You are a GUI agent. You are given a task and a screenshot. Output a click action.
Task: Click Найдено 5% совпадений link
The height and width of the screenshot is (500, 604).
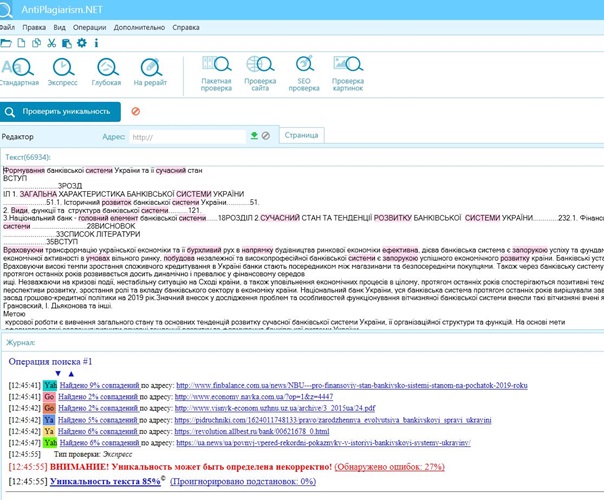point(98,420)
